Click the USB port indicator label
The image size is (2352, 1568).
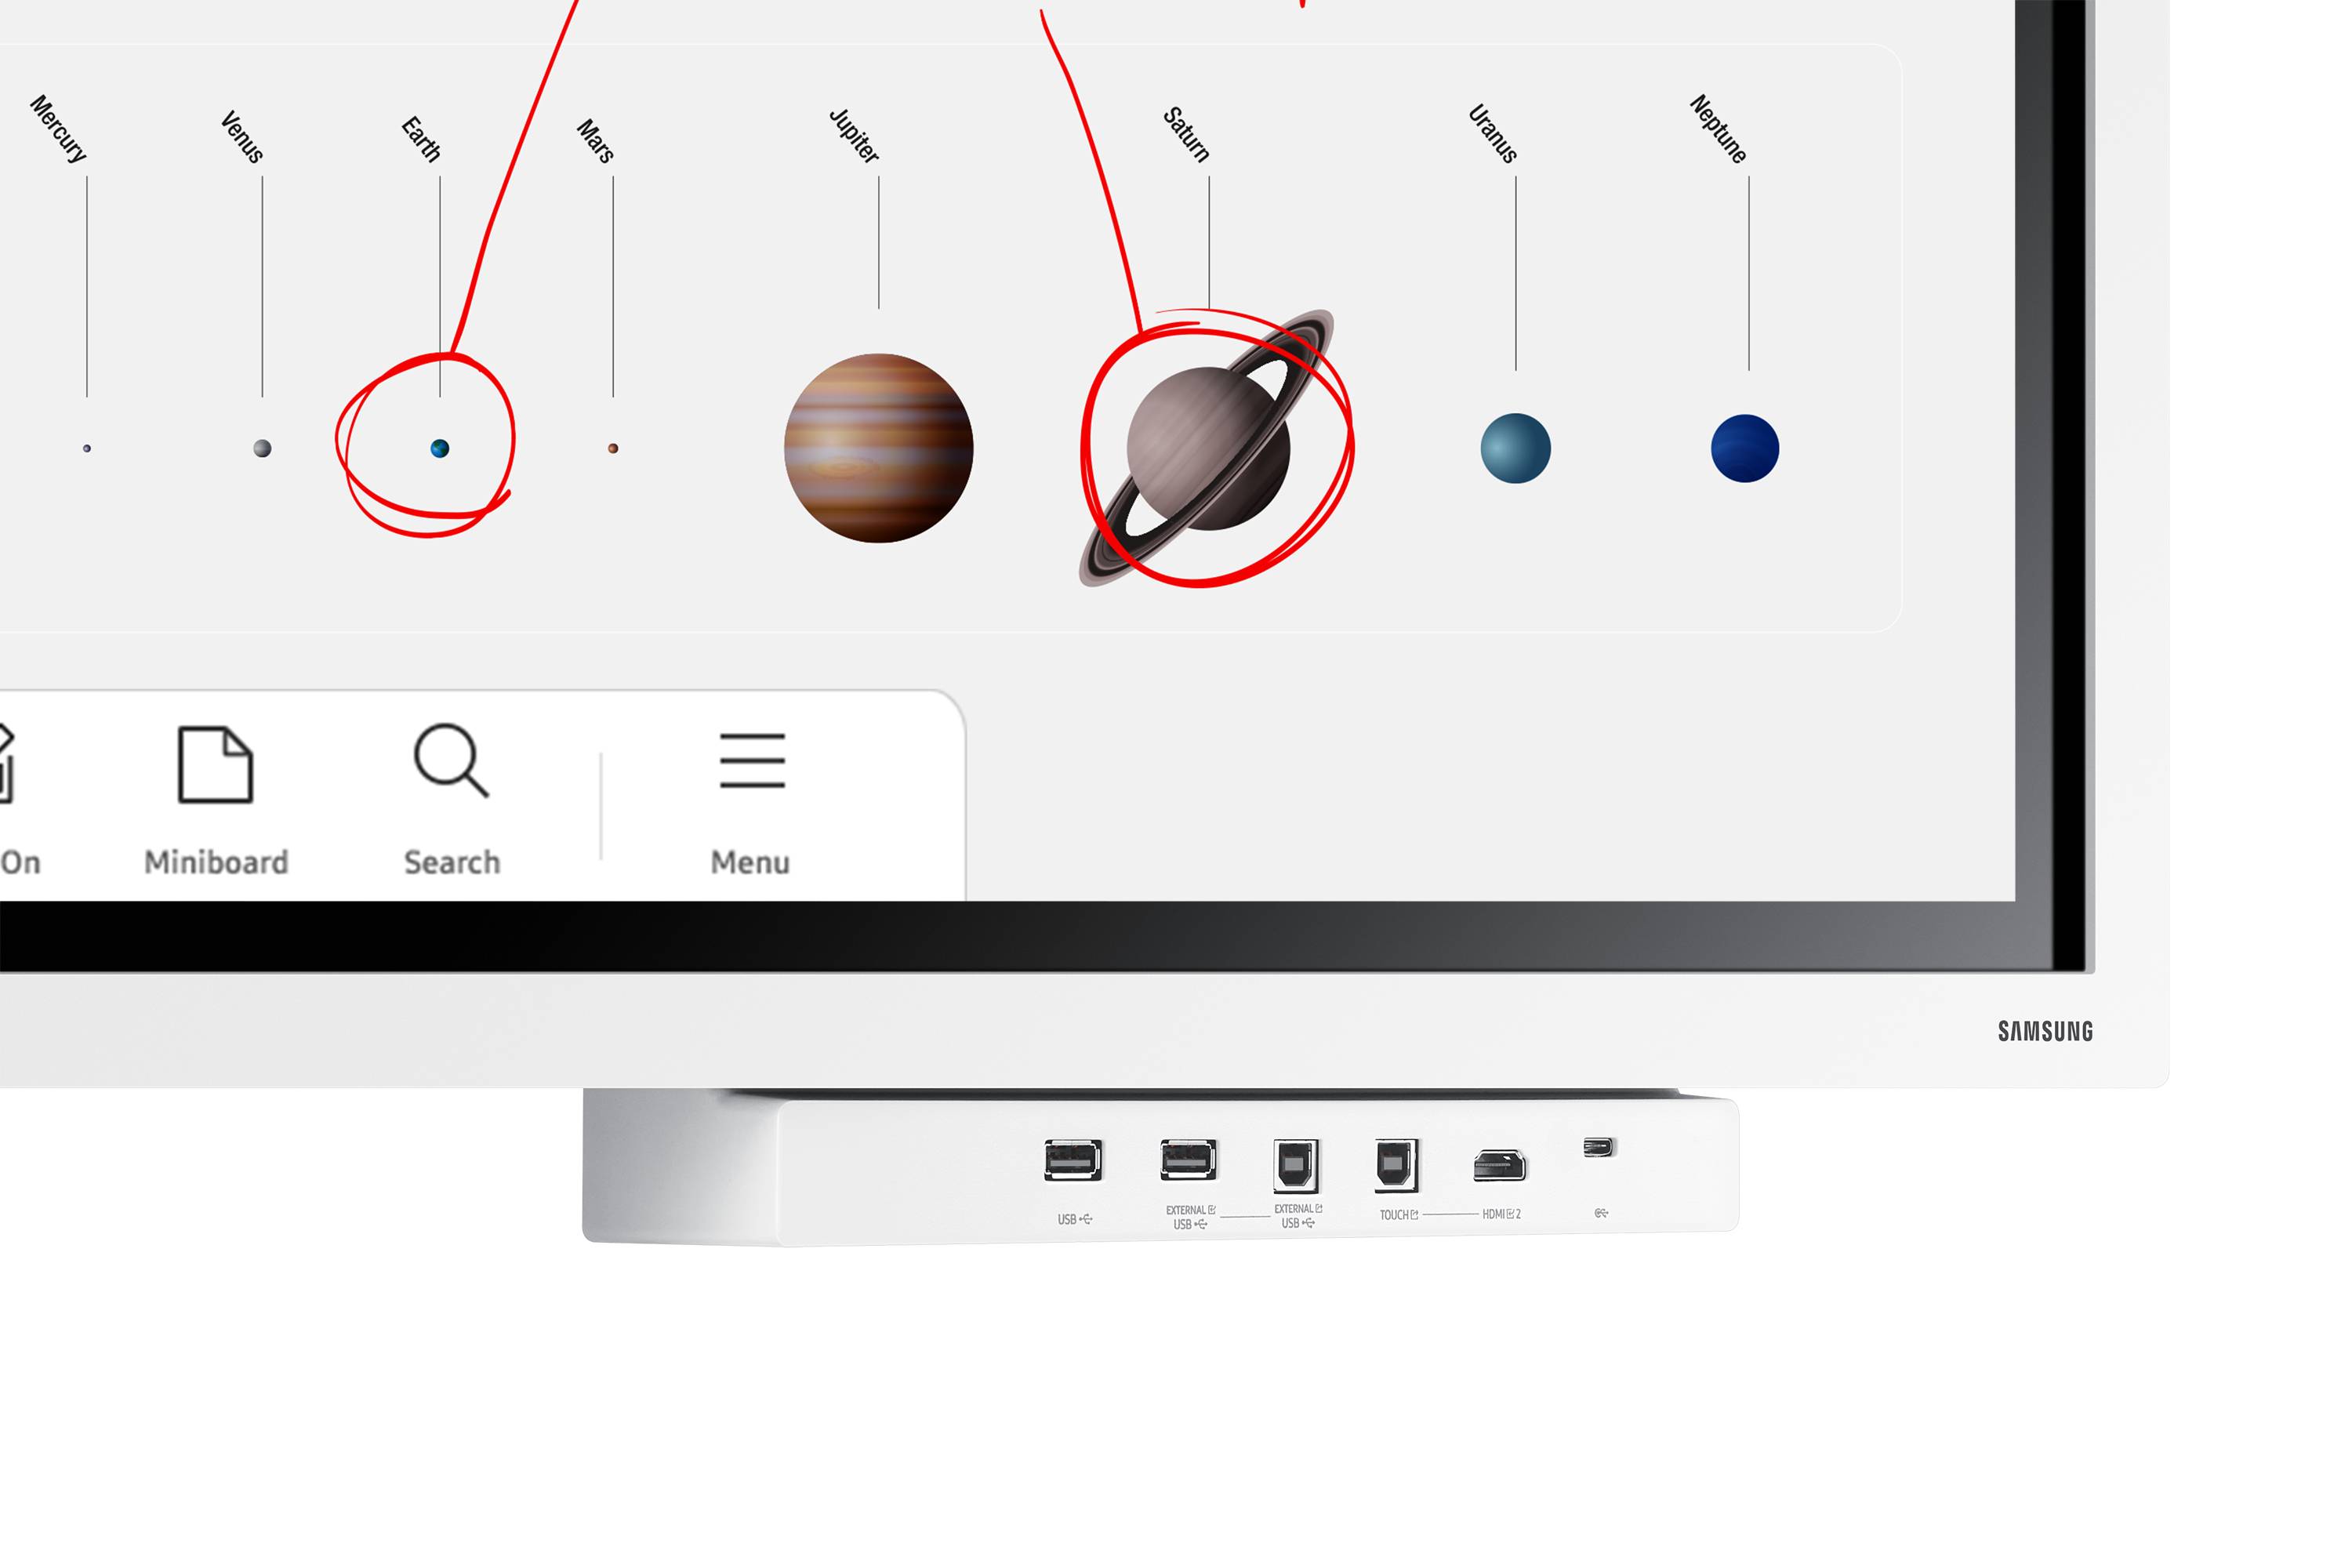pos(1075,1214)
